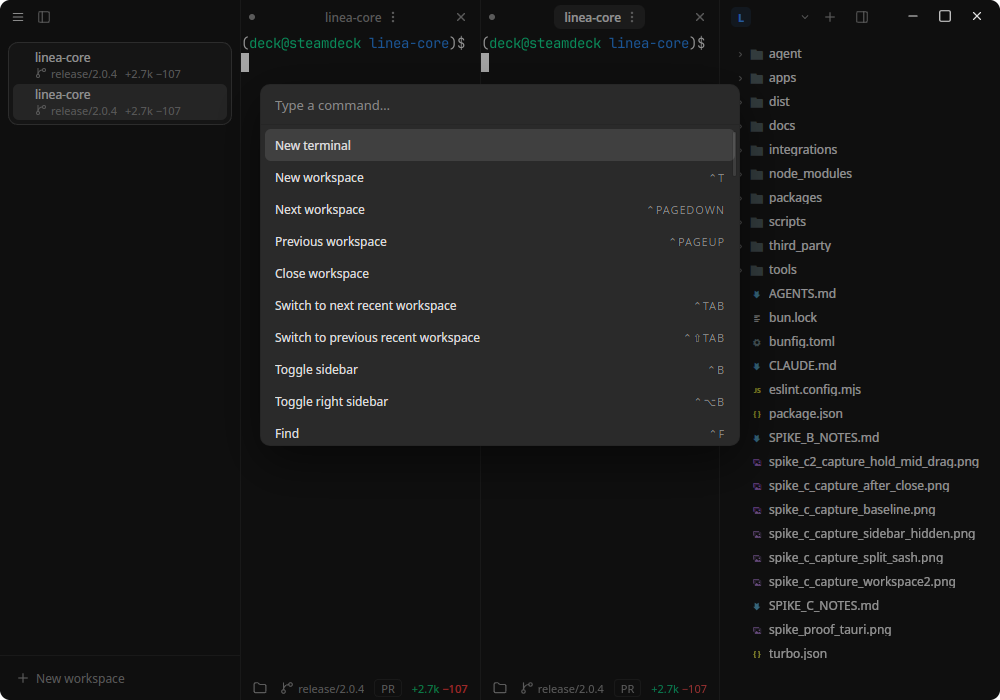
Task: Click folder icon in right terminal status bar
Action: (500, 688)
